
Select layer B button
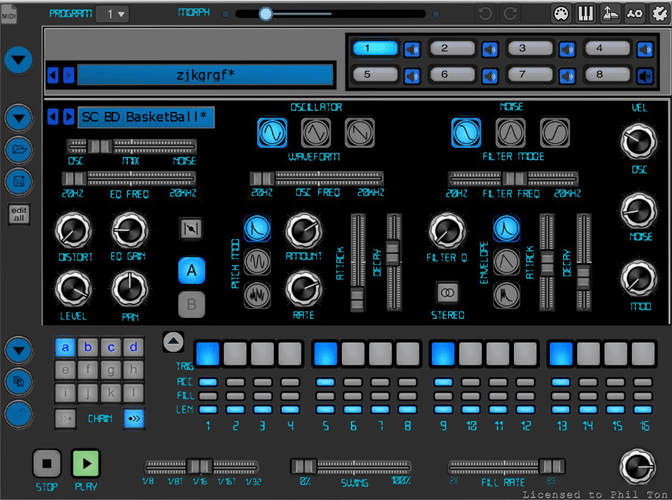click(x=191, y=305)
